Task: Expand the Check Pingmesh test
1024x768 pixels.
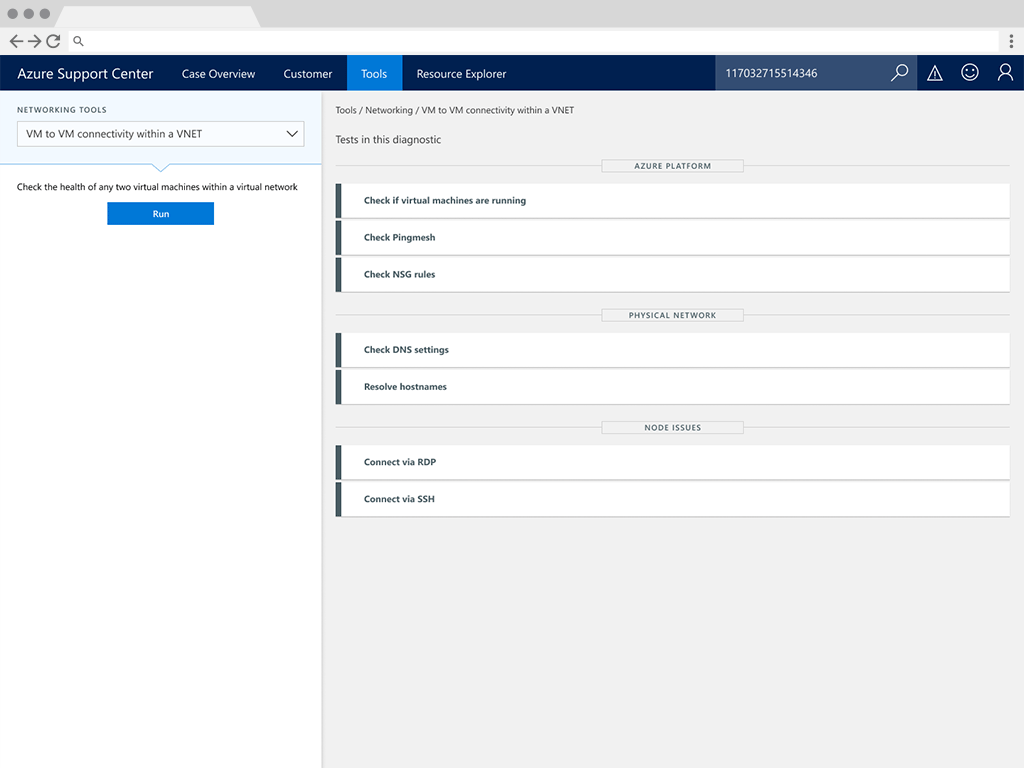Action: click(x=673, y=238)
